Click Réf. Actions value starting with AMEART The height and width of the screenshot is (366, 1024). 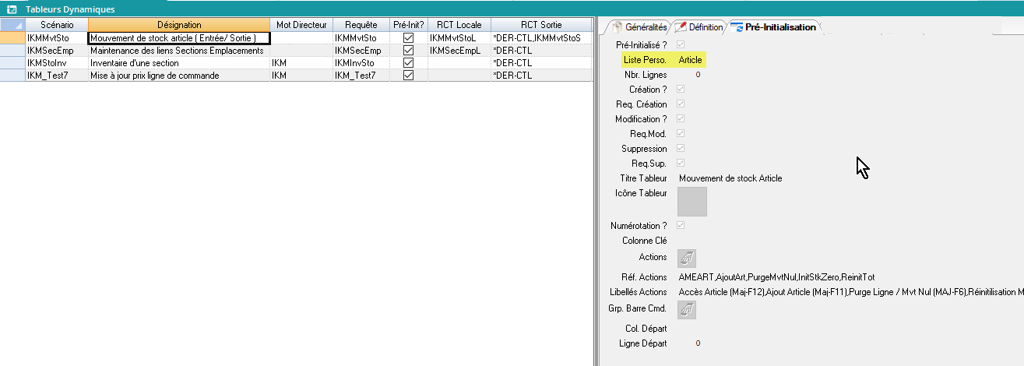[776, 277]
